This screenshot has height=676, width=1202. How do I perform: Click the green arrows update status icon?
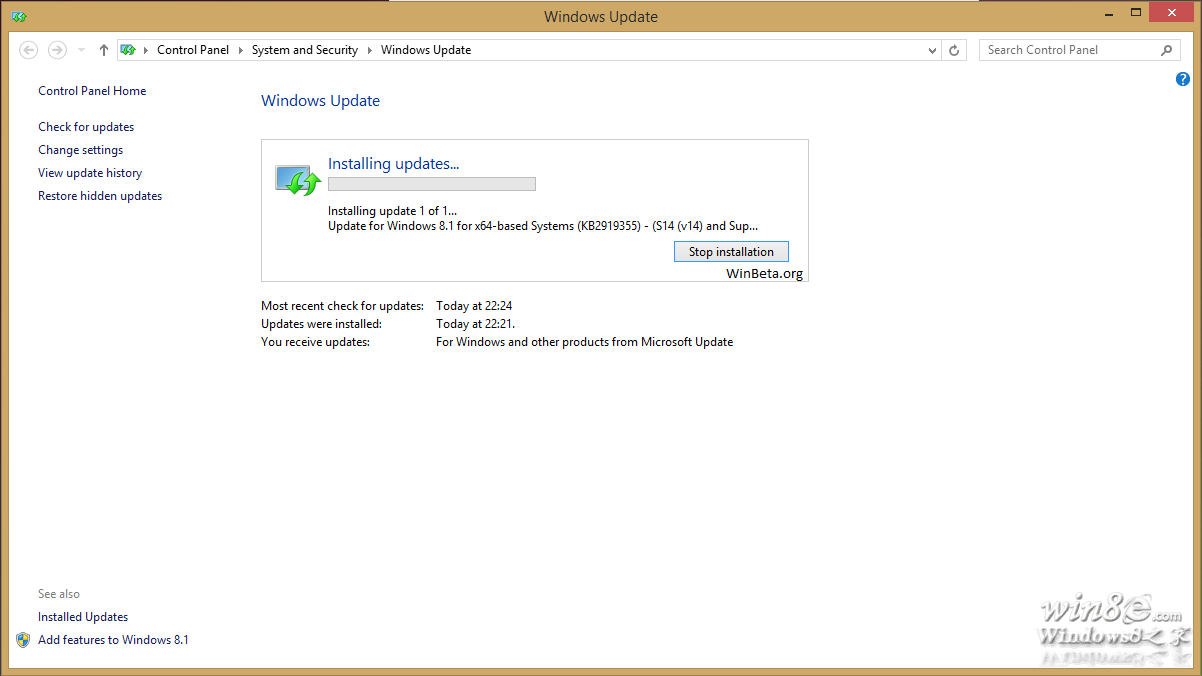(297, 179)
